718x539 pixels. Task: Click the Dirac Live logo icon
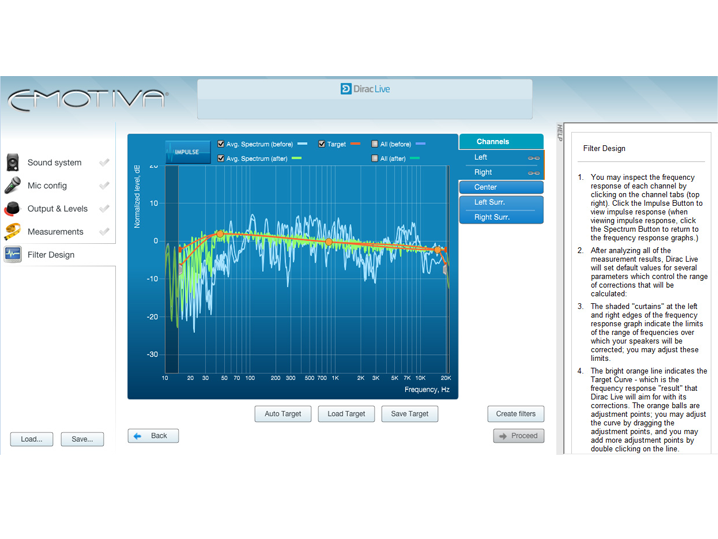click(346, 89)
